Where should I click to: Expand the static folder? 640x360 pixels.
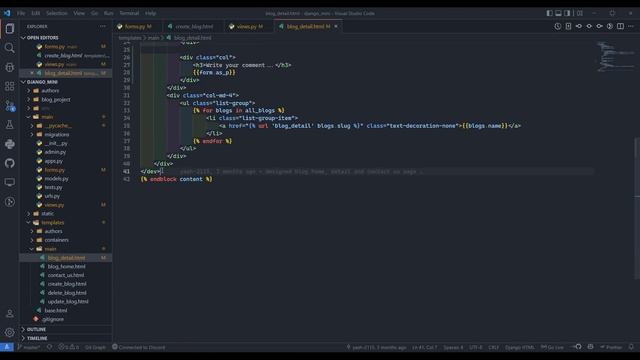pyautogui.click(x=65, y=213)
